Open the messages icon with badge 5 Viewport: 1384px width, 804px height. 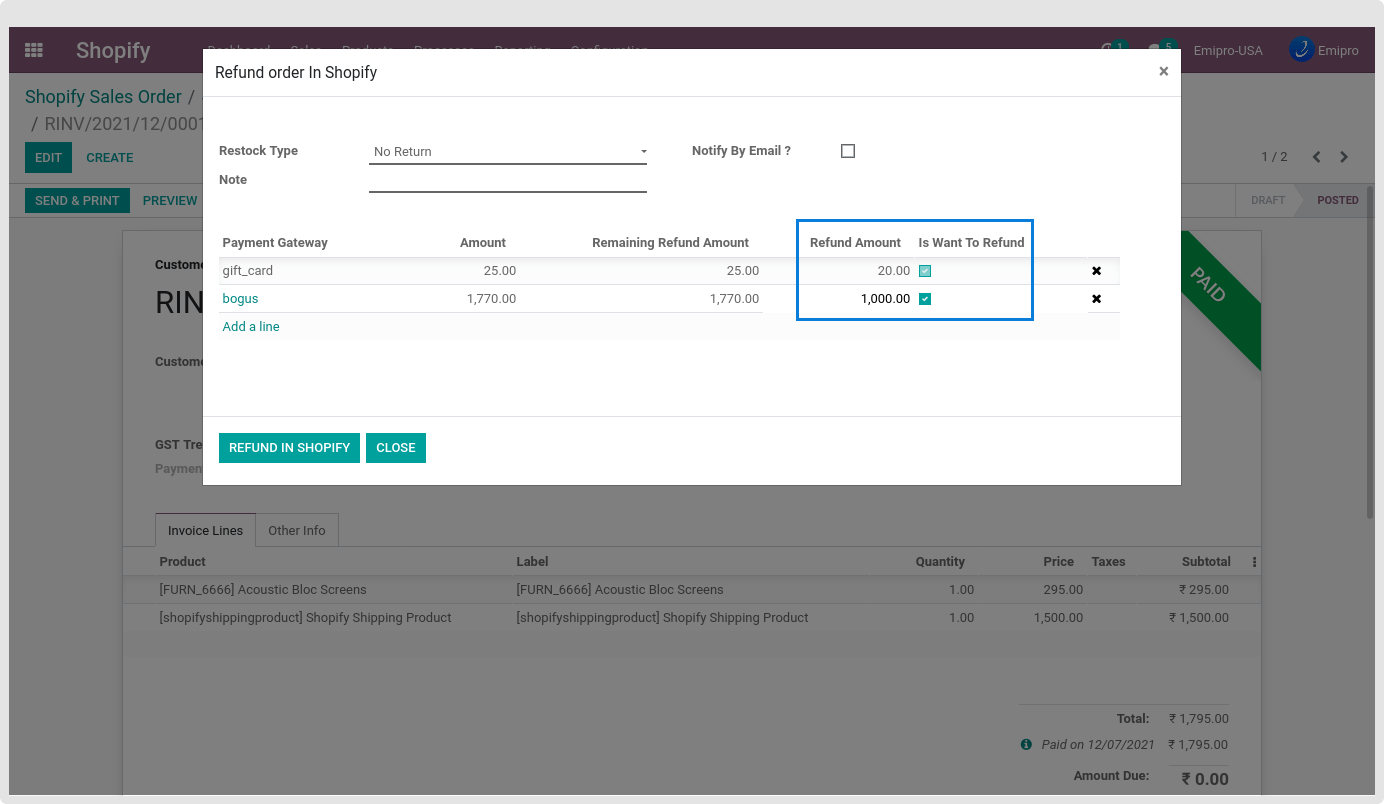pyautogui.click(x=1157, y=50)
